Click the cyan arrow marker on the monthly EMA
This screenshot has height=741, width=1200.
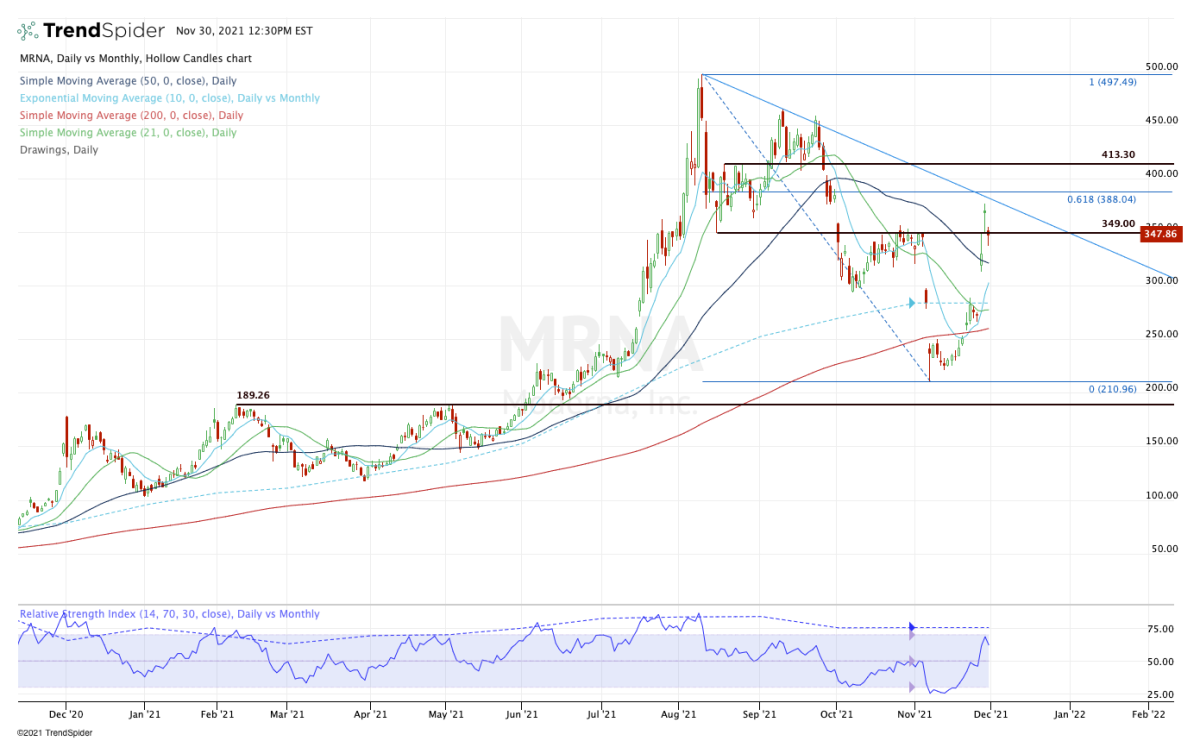click(x=912, y=302)
